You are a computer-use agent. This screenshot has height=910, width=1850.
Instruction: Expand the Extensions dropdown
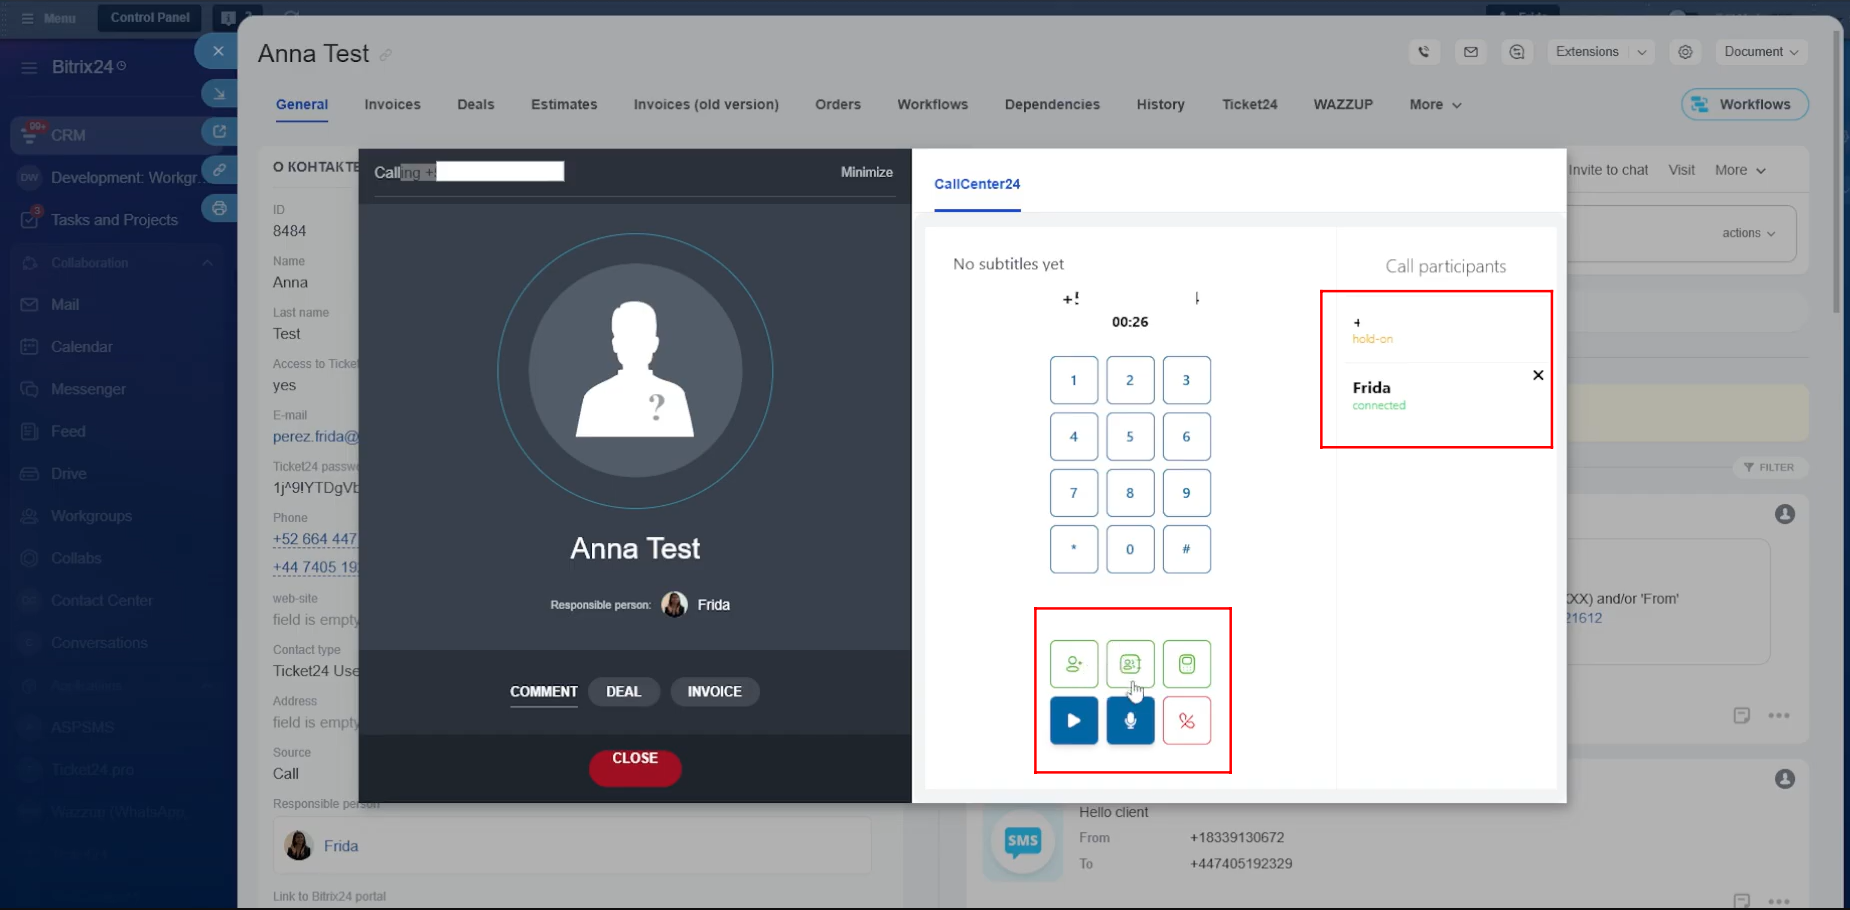pyautogui.click(x=1599, y=52)
